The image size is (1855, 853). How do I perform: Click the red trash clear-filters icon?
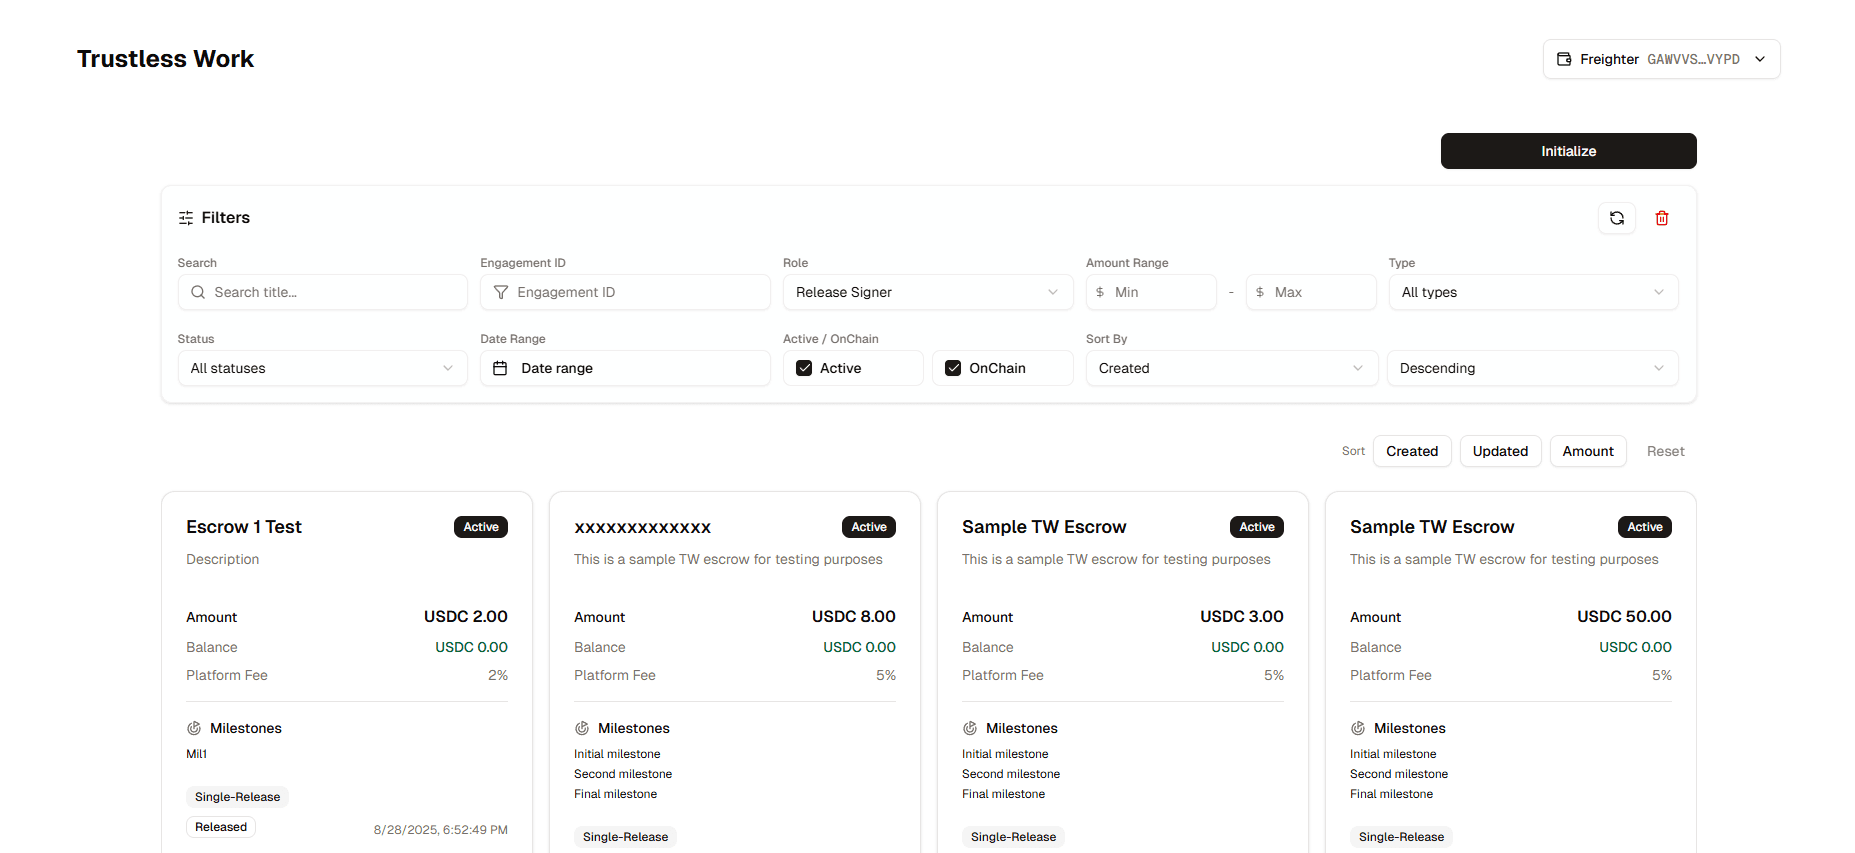coord(1661,218)
